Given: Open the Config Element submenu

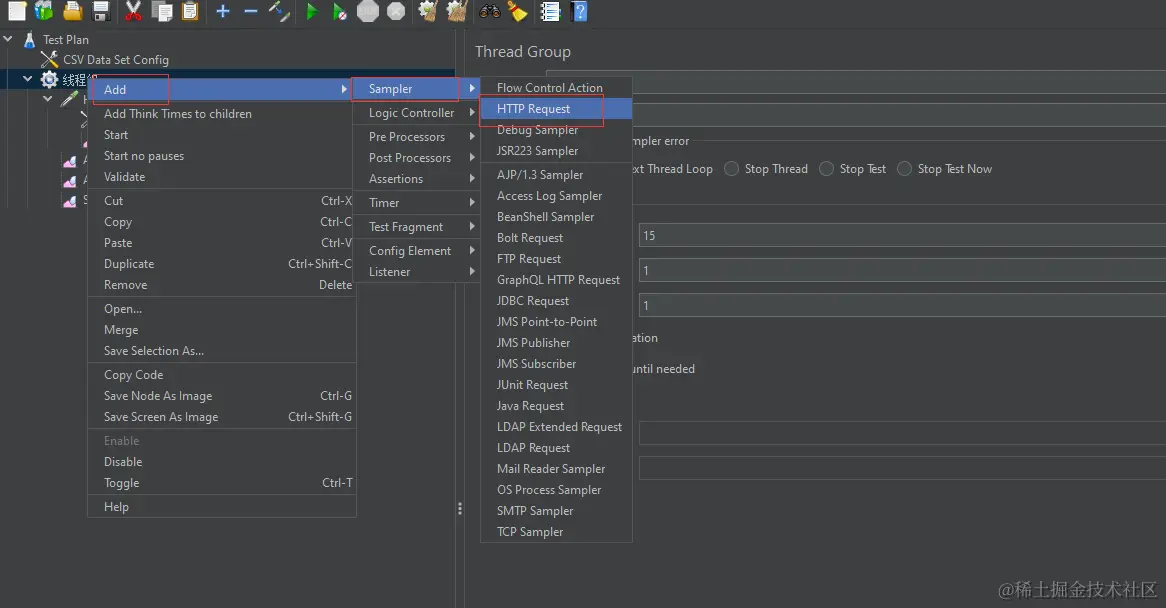Looking at the screenshot, I should coord(416,250).
